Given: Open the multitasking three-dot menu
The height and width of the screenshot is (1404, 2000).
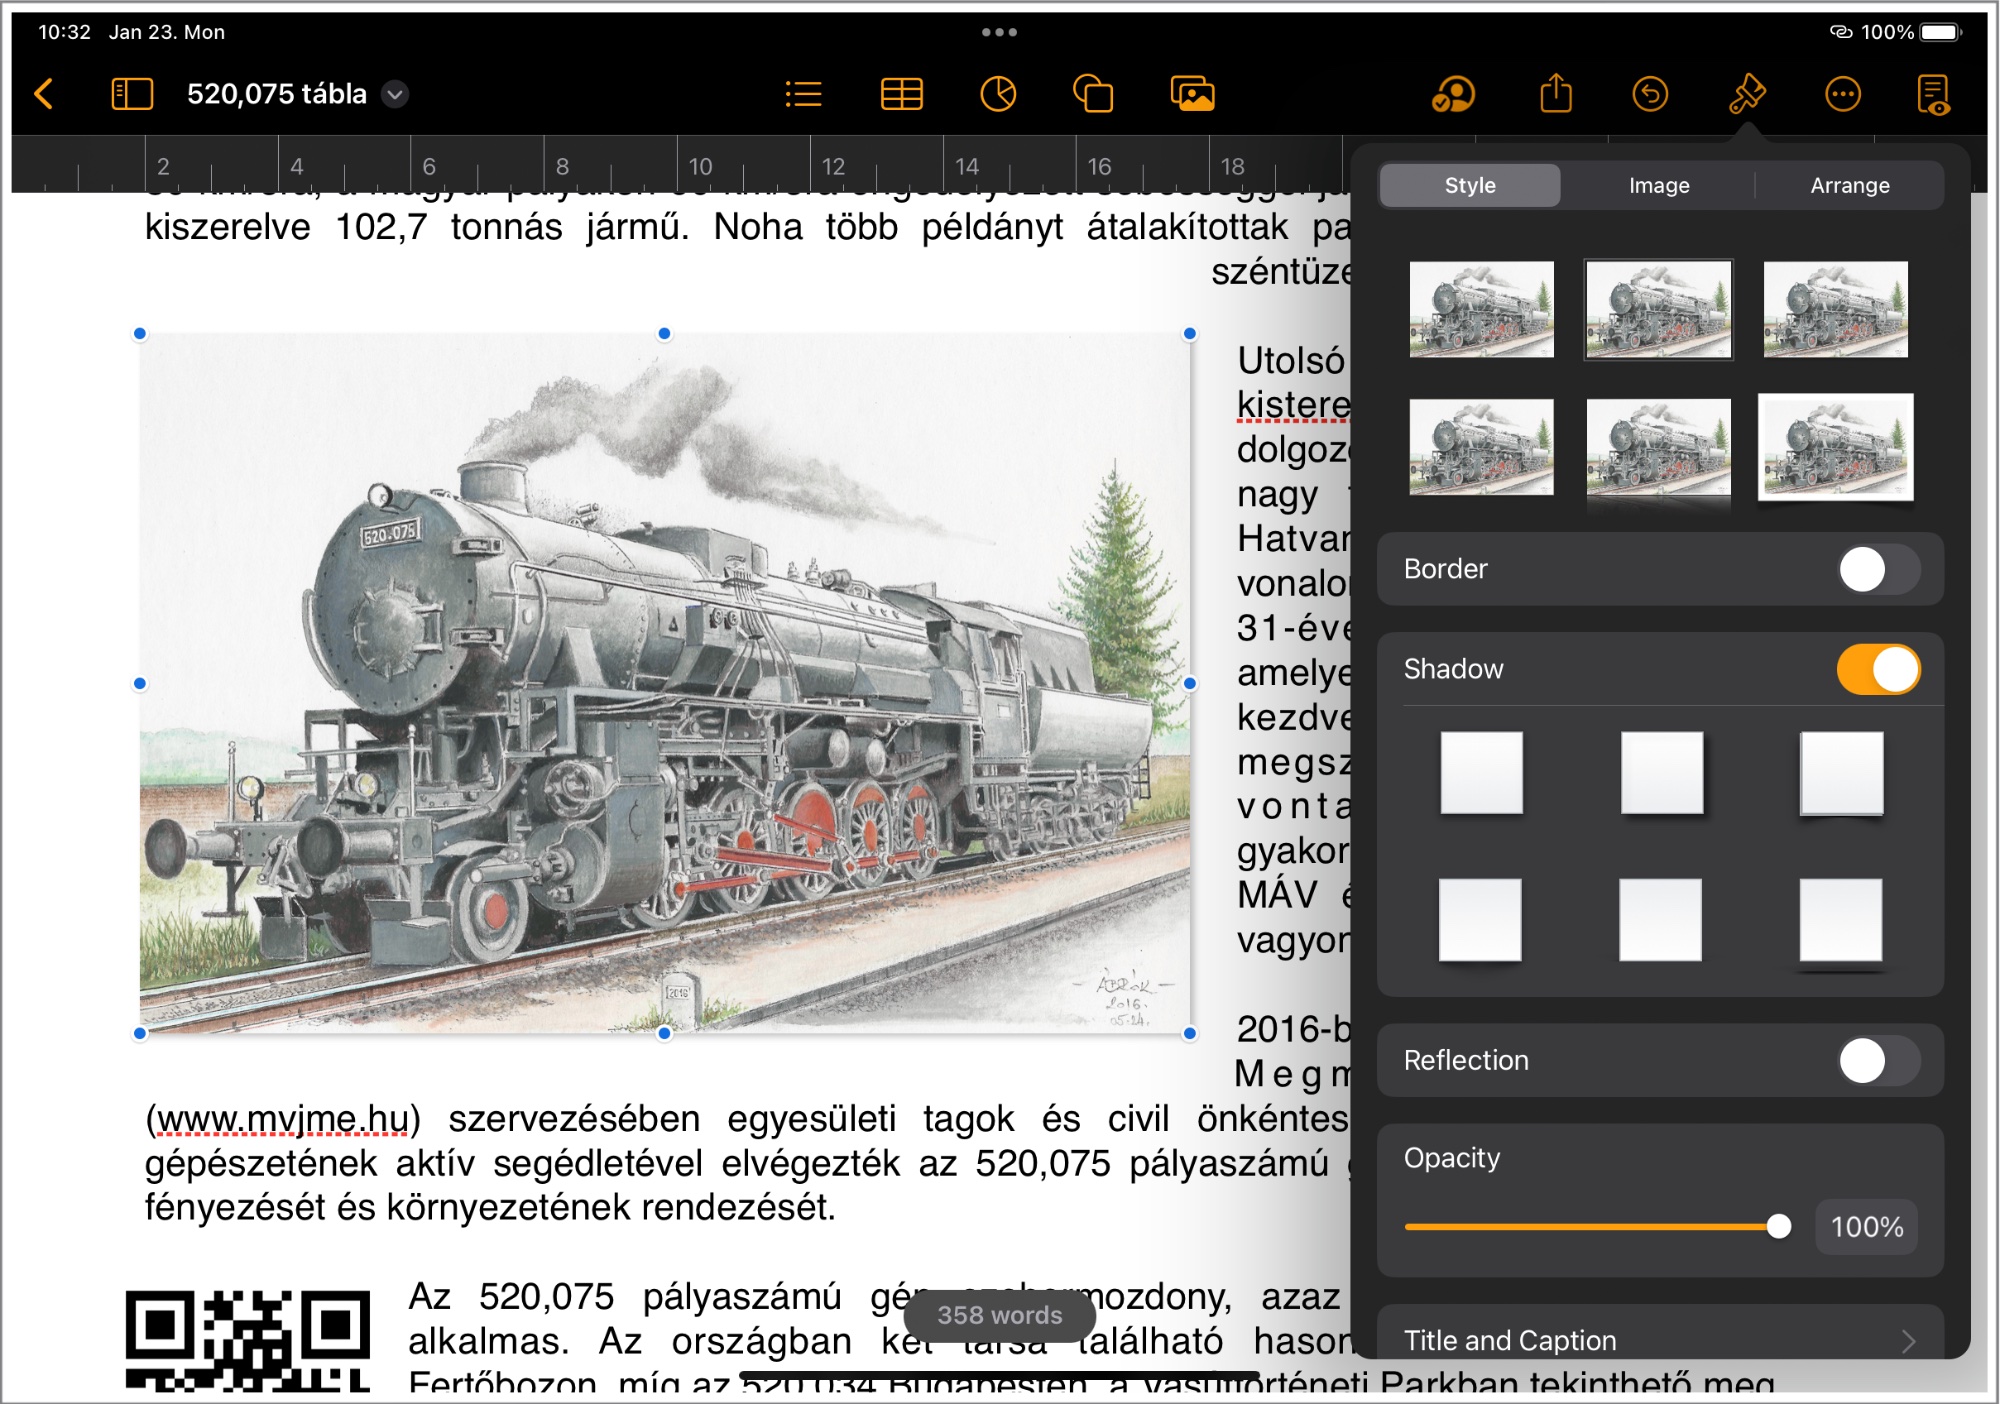Looking at the screenshot, I should tap(999, 32).
